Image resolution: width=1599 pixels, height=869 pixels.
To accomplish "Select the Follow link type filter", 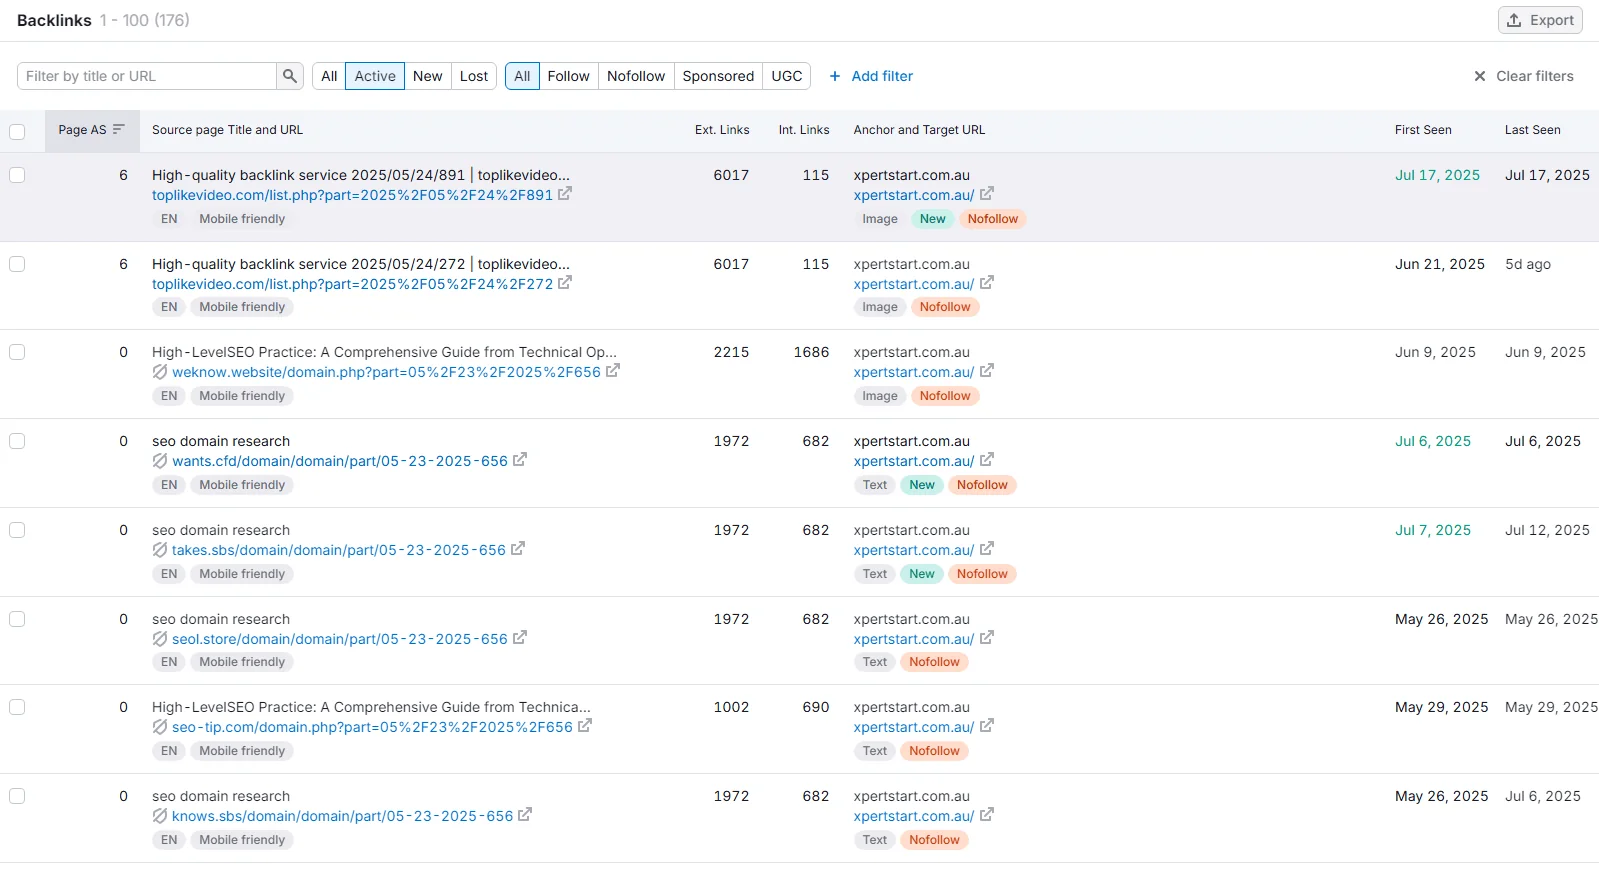I will 569,76.
